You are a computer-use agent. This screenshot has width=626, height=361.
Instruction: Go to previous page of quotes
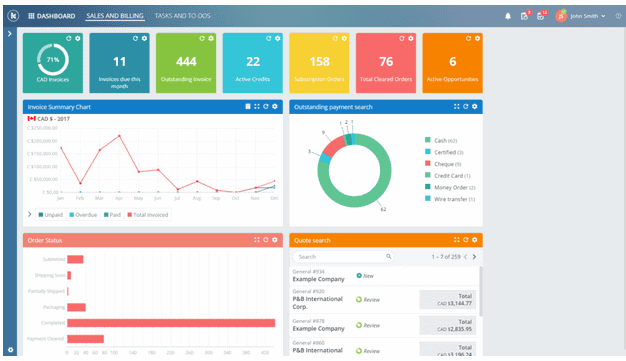[x=466, y=257]
